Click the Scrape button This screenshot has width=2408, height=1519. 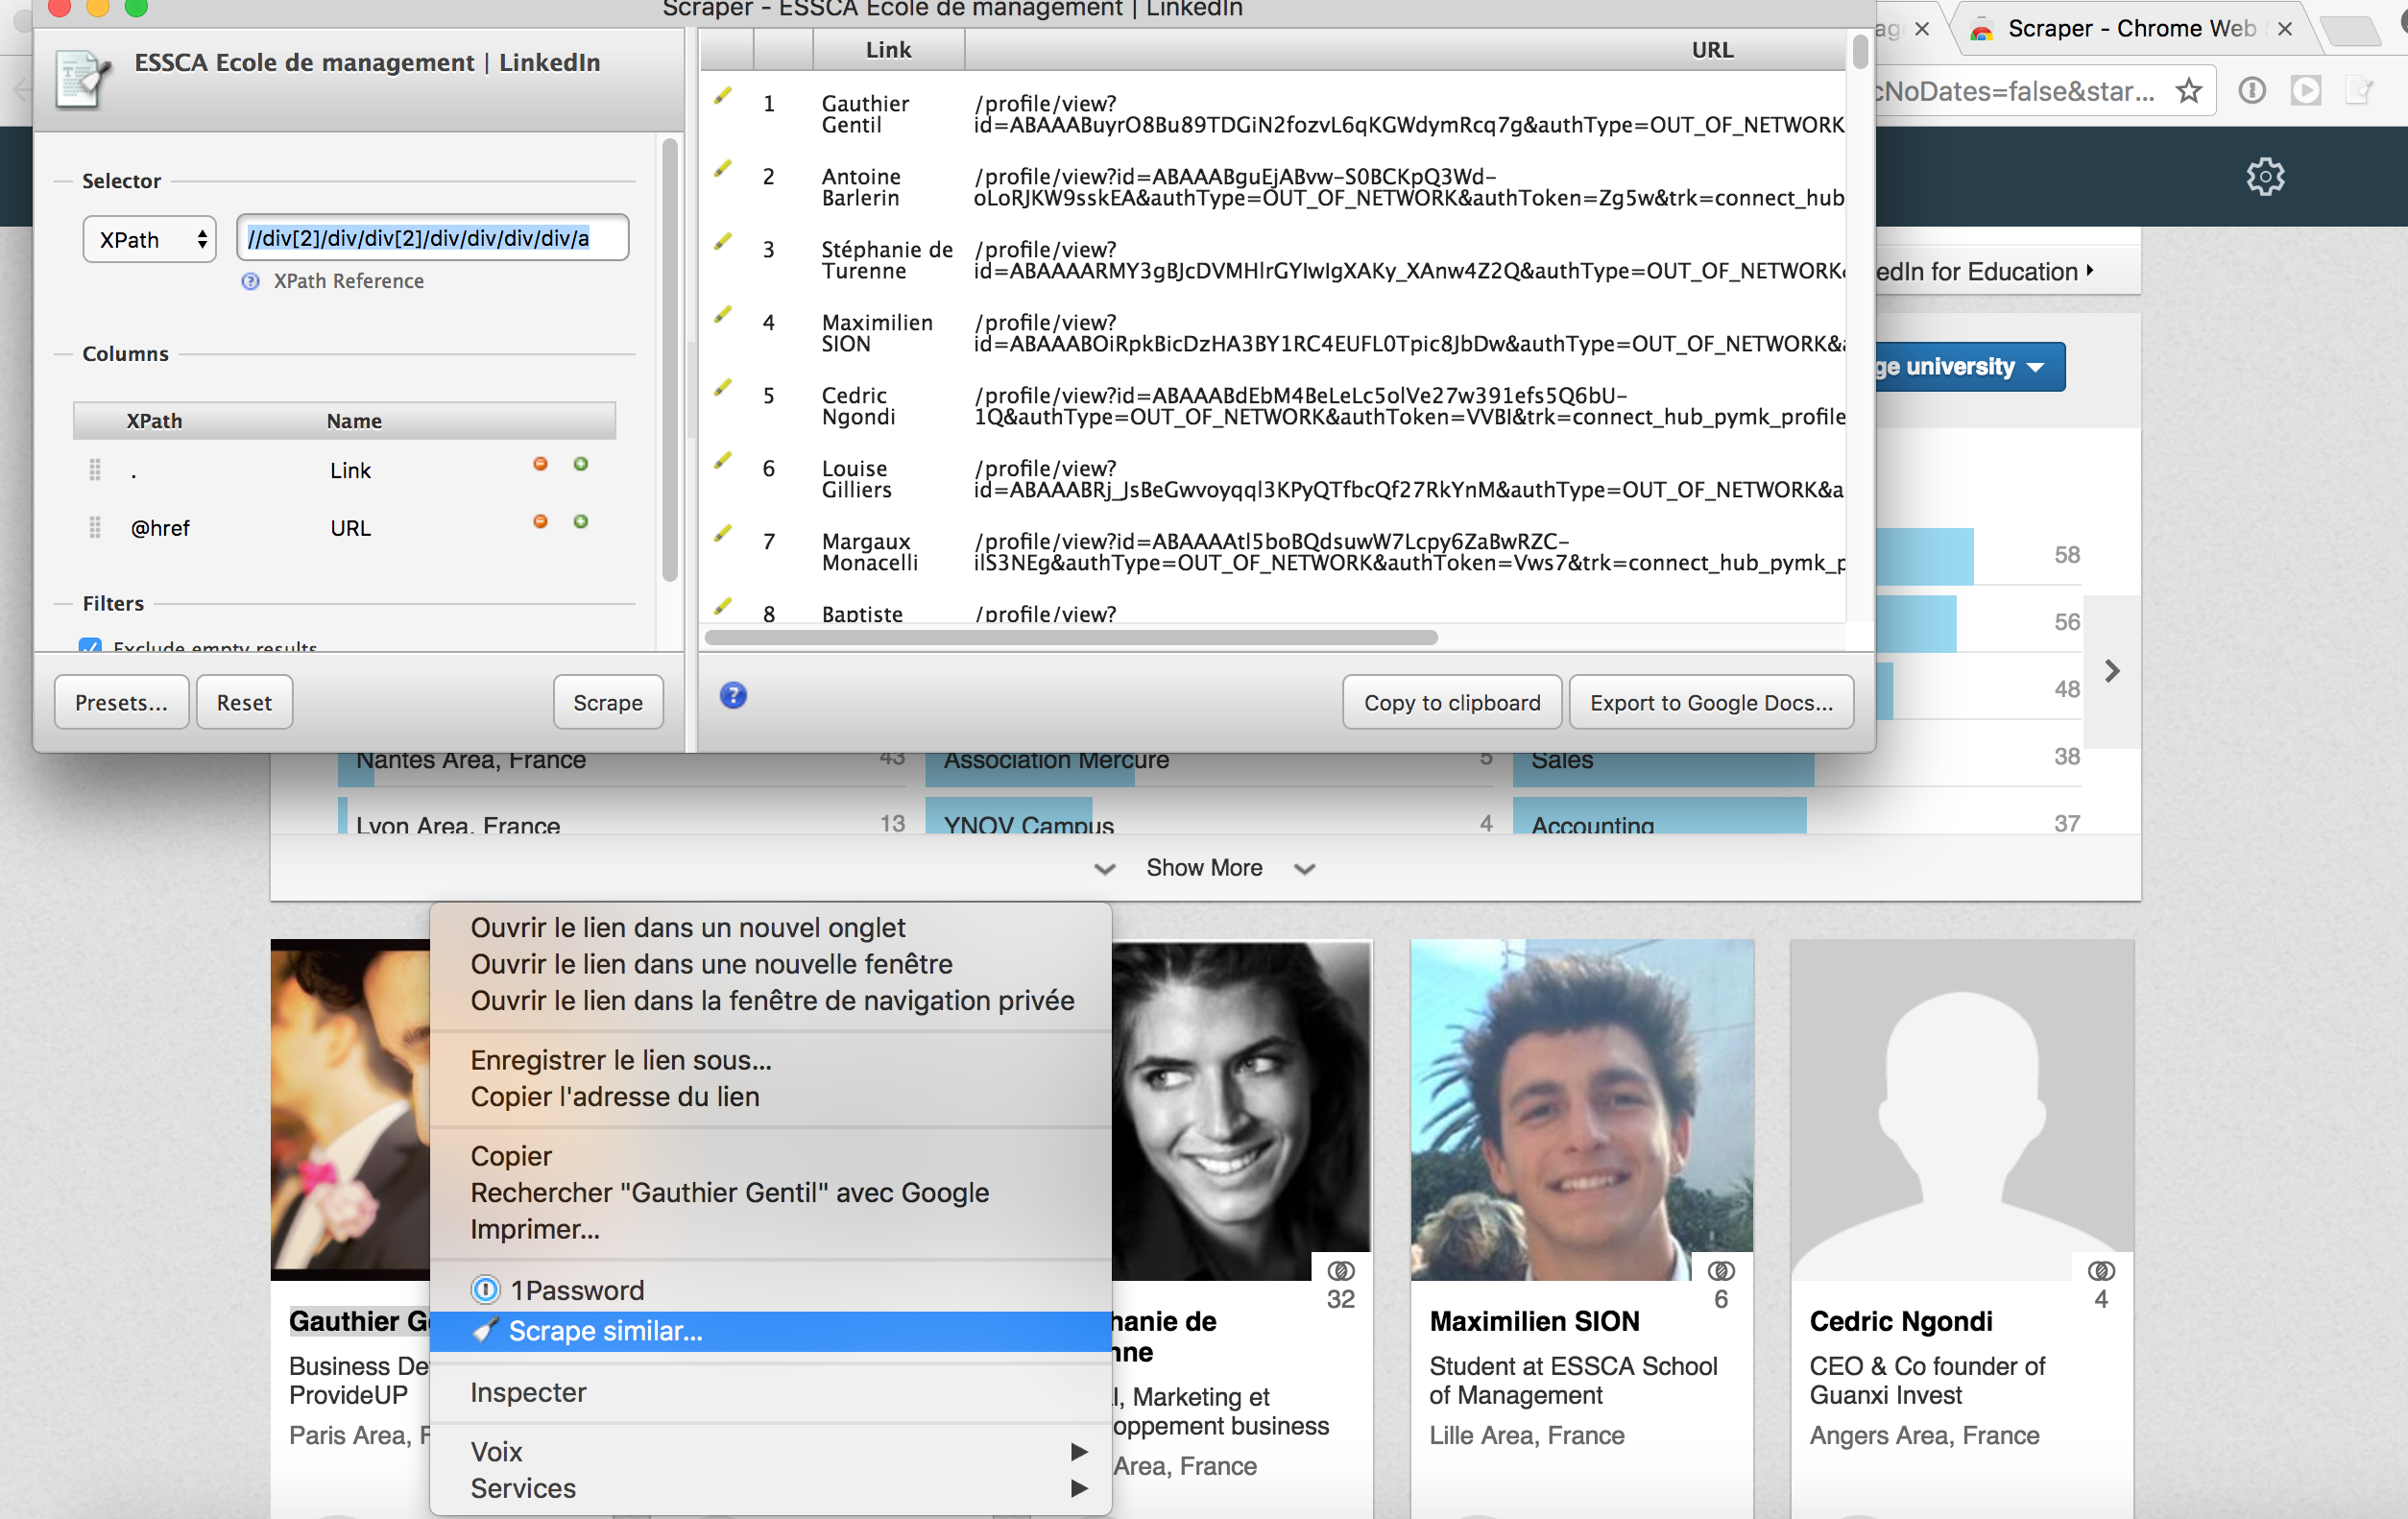coord(608,702)
